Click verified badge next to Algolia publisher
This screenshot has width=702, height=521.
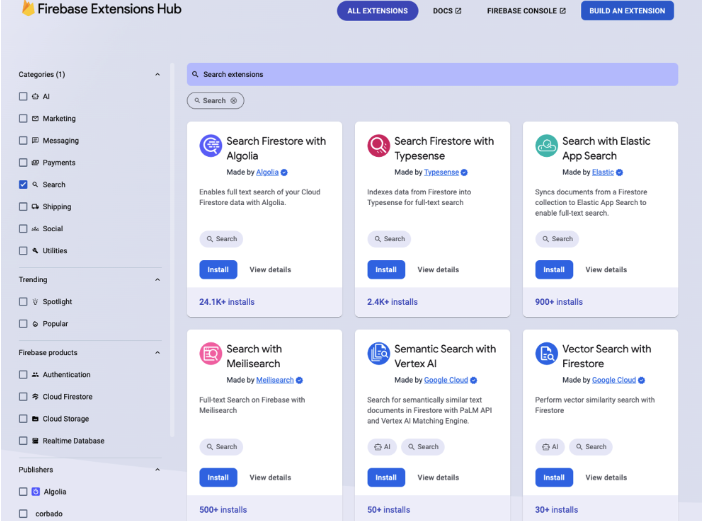tap(284, 172)
